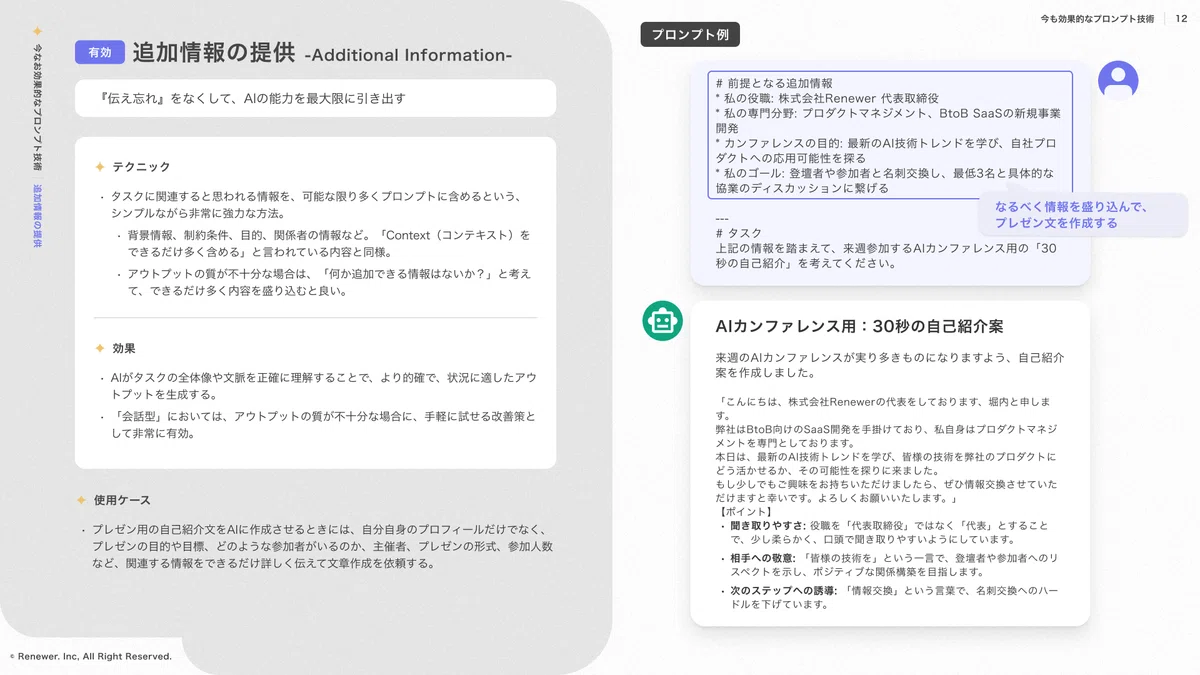This screenshot has width=1200, height=675.
Task: Click the sentence starting 来週のAIカンファレンスが実り多き
Action: tap(889, 365)
